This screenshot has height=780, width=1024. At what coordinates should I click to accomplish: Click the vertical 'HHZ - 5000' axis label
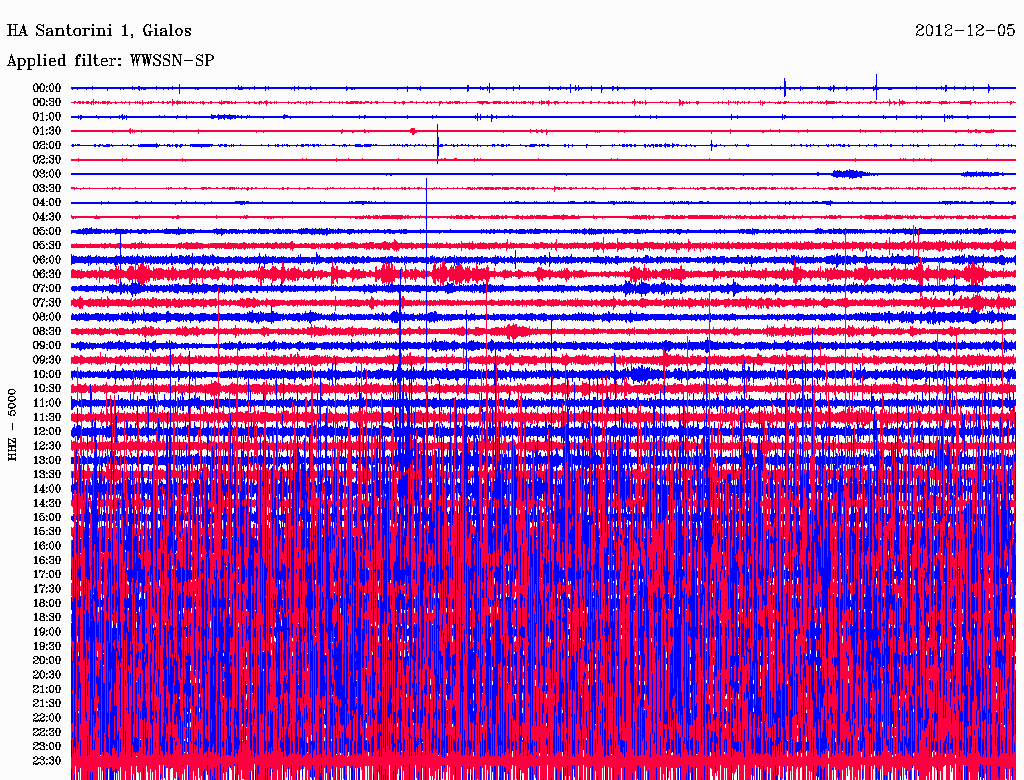coord(12,425)
